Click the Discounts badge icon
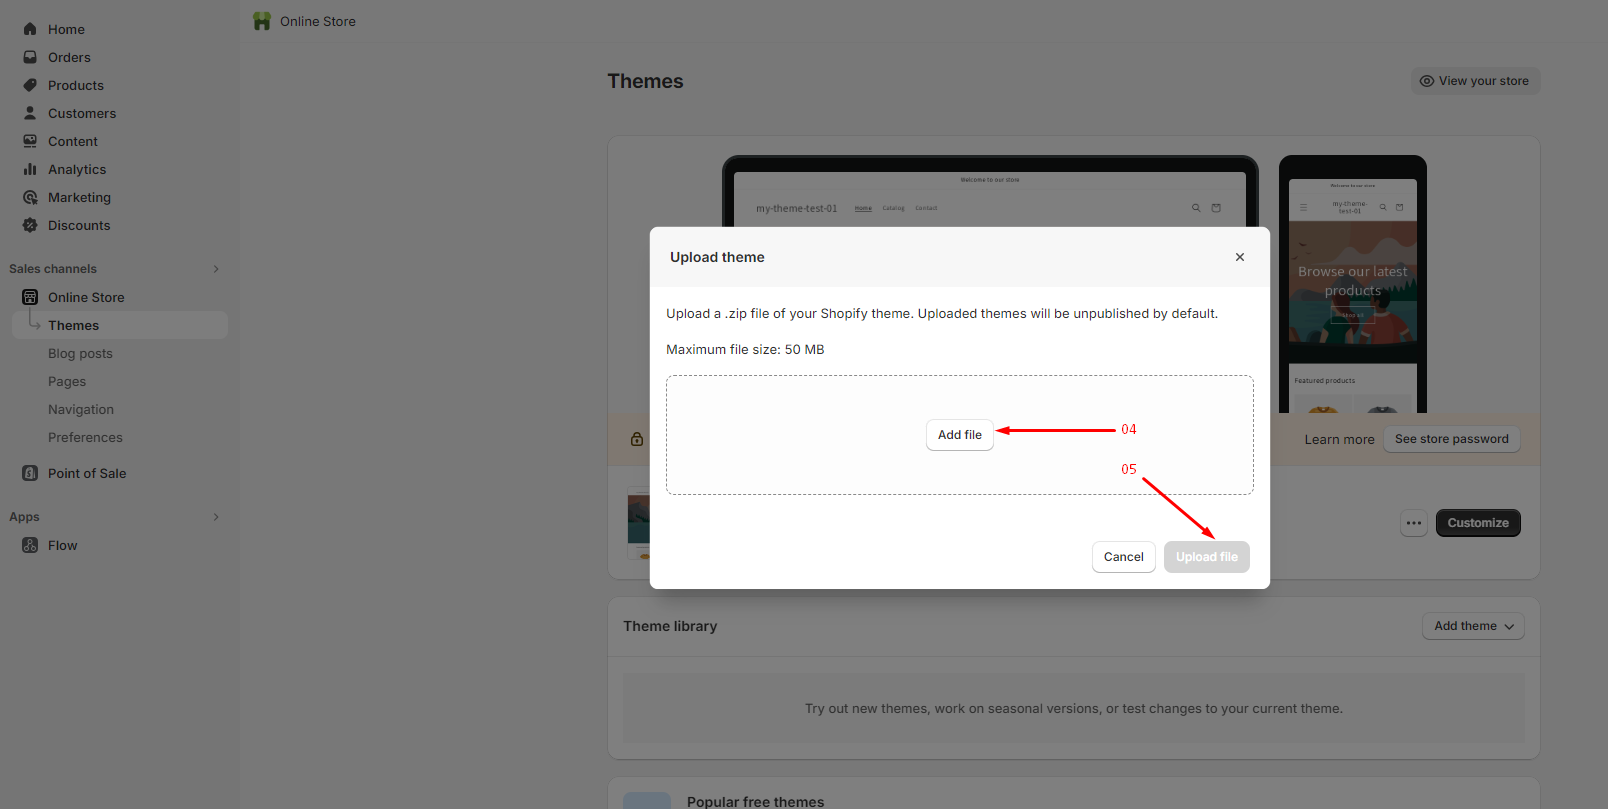1608x809 pixels. click(x=30, y=225)
